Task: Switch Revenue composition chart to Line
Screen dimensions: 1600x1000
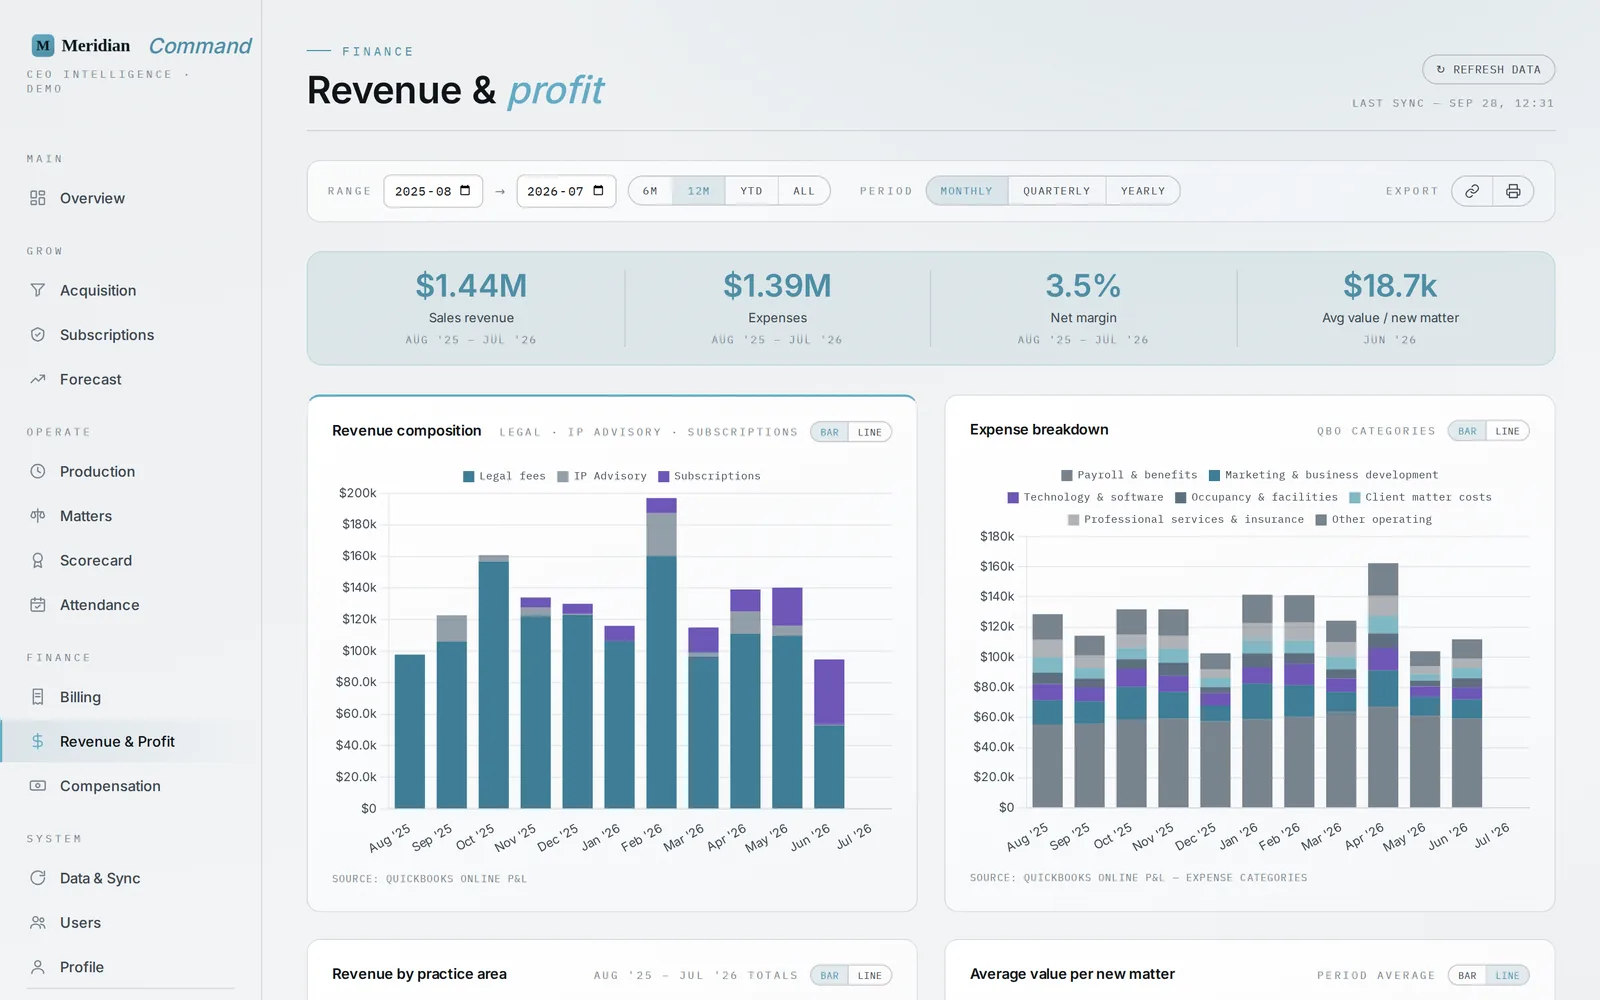Action: [870, 432]
